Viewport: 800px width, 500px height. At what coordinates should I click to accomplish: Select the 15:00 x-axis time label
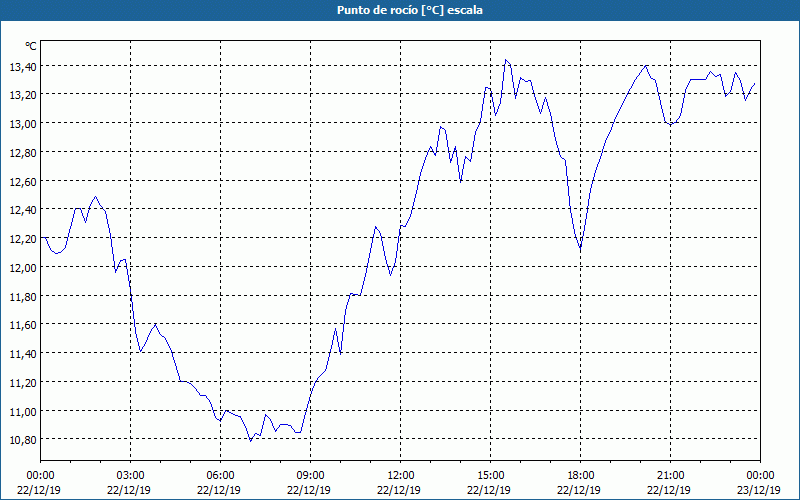point(490,476)
